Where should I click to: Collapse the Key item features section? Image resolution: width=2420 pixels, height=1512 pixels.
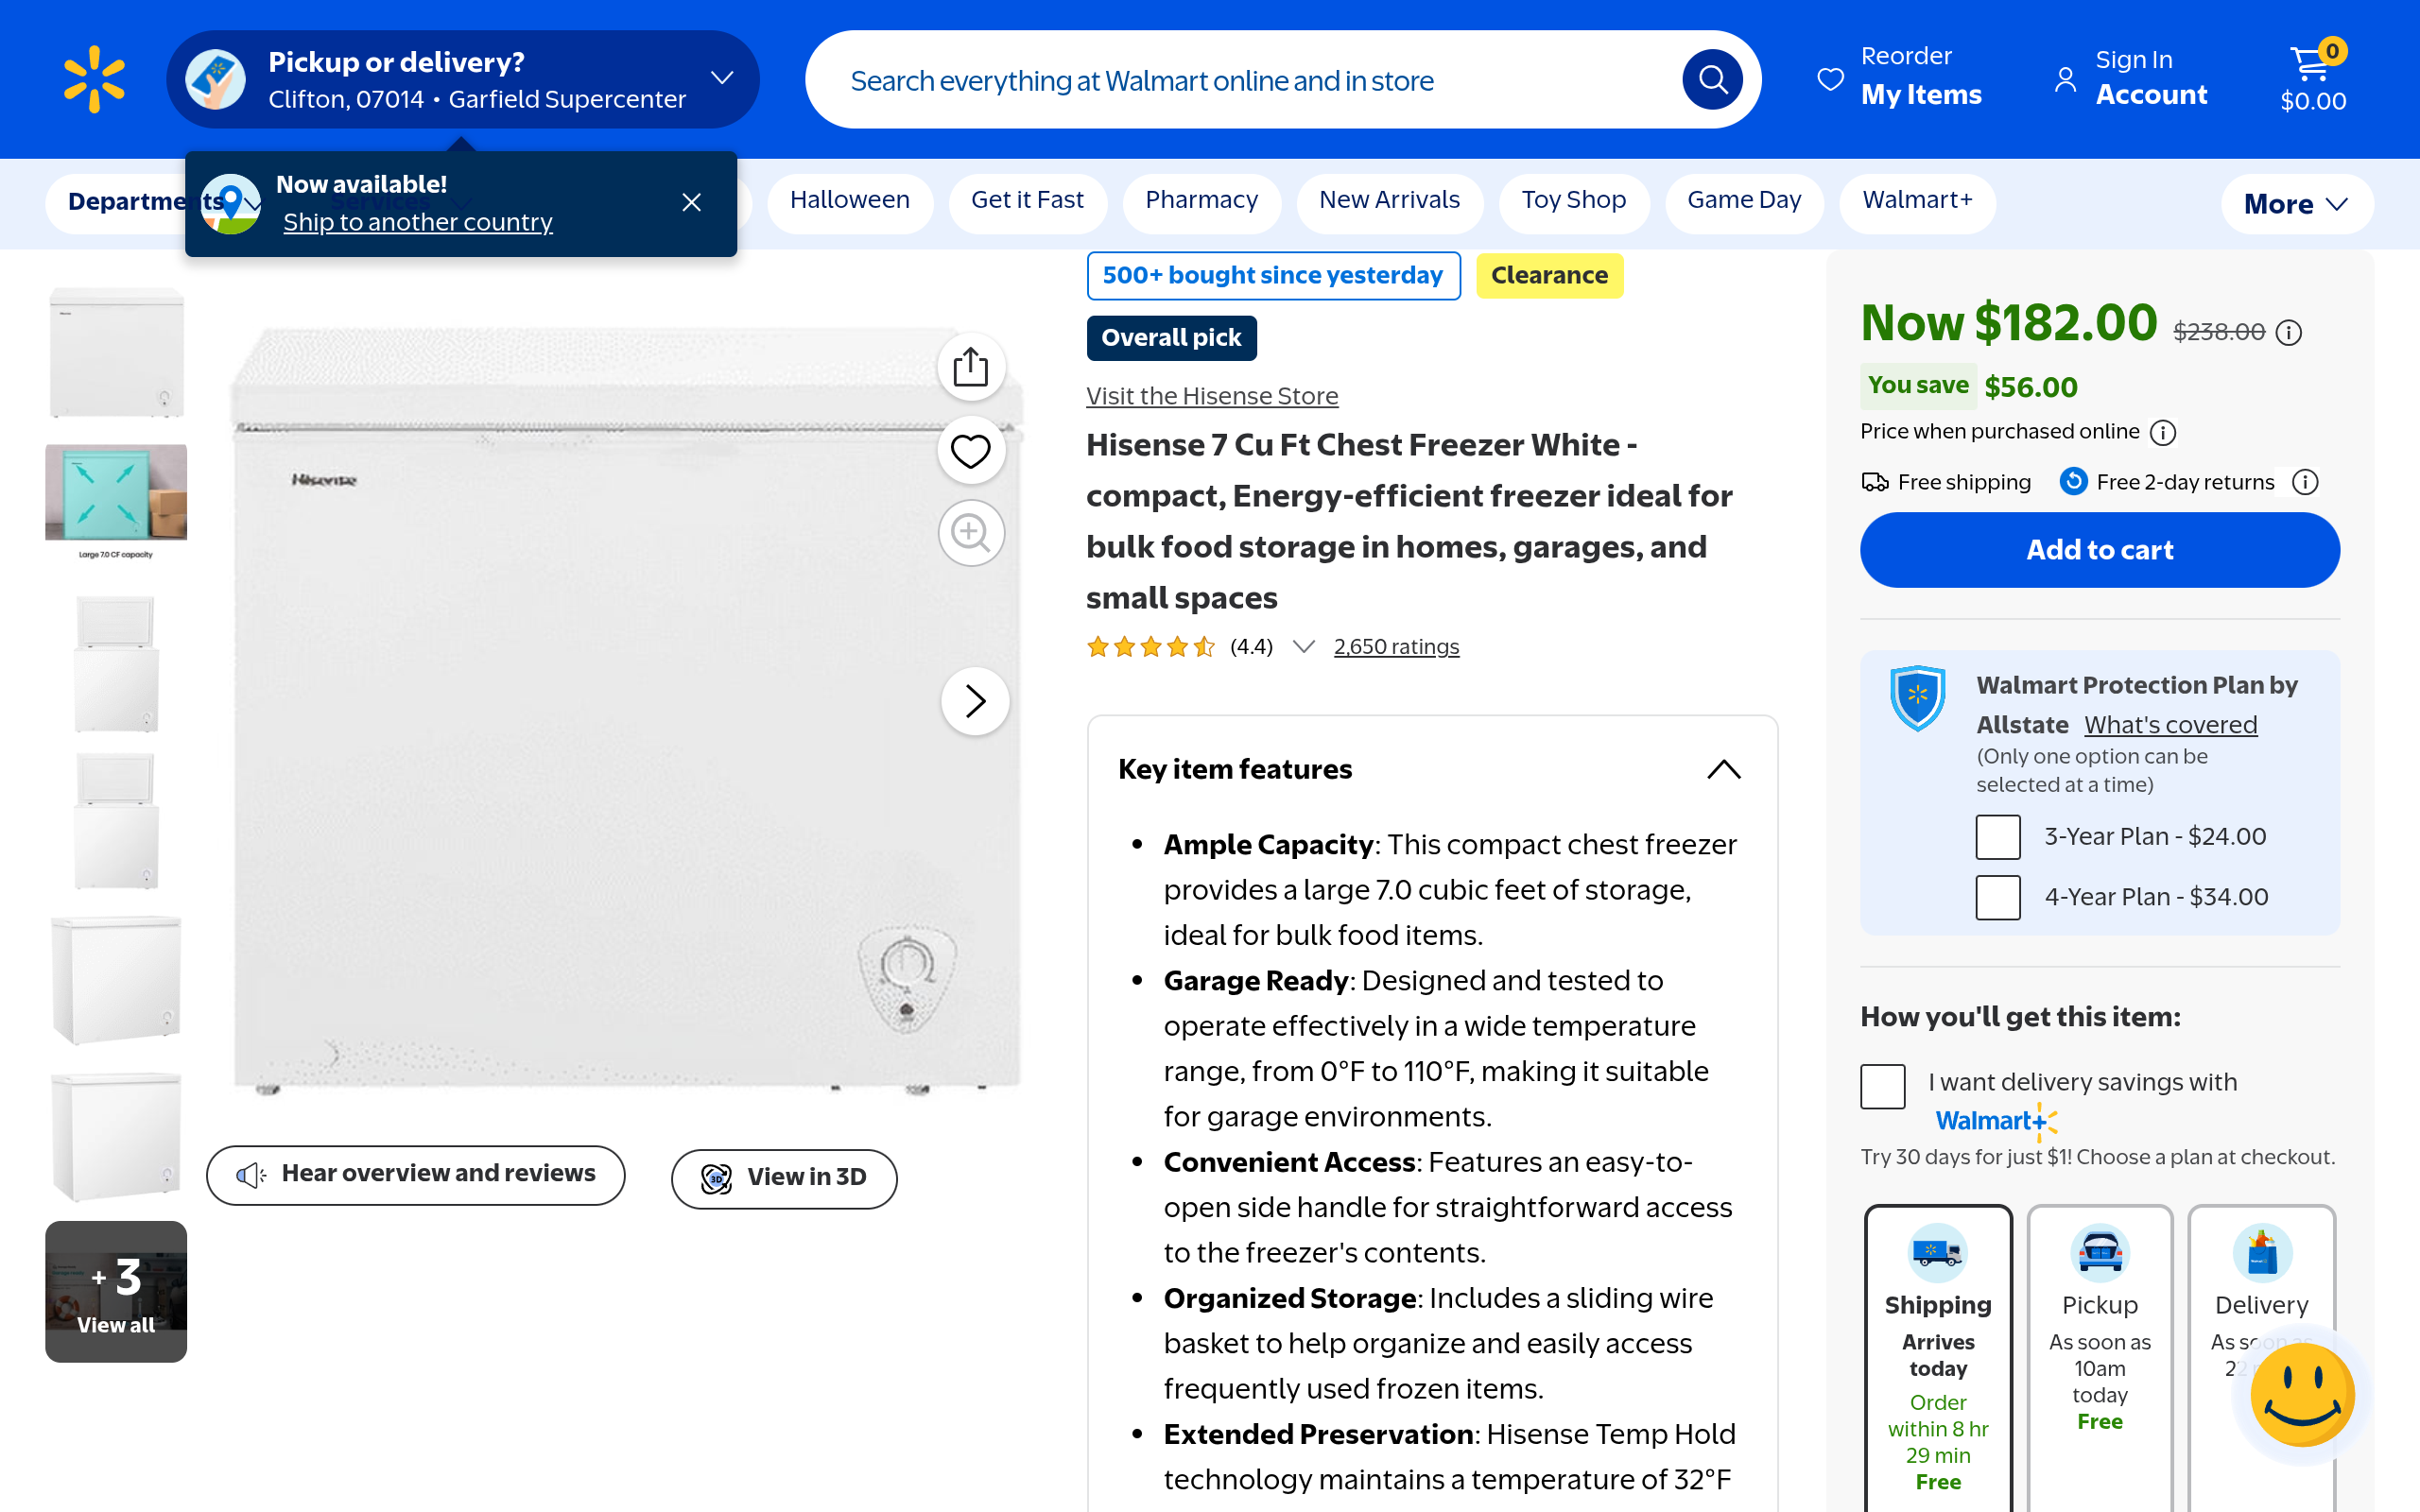(x=1723, y=769)
